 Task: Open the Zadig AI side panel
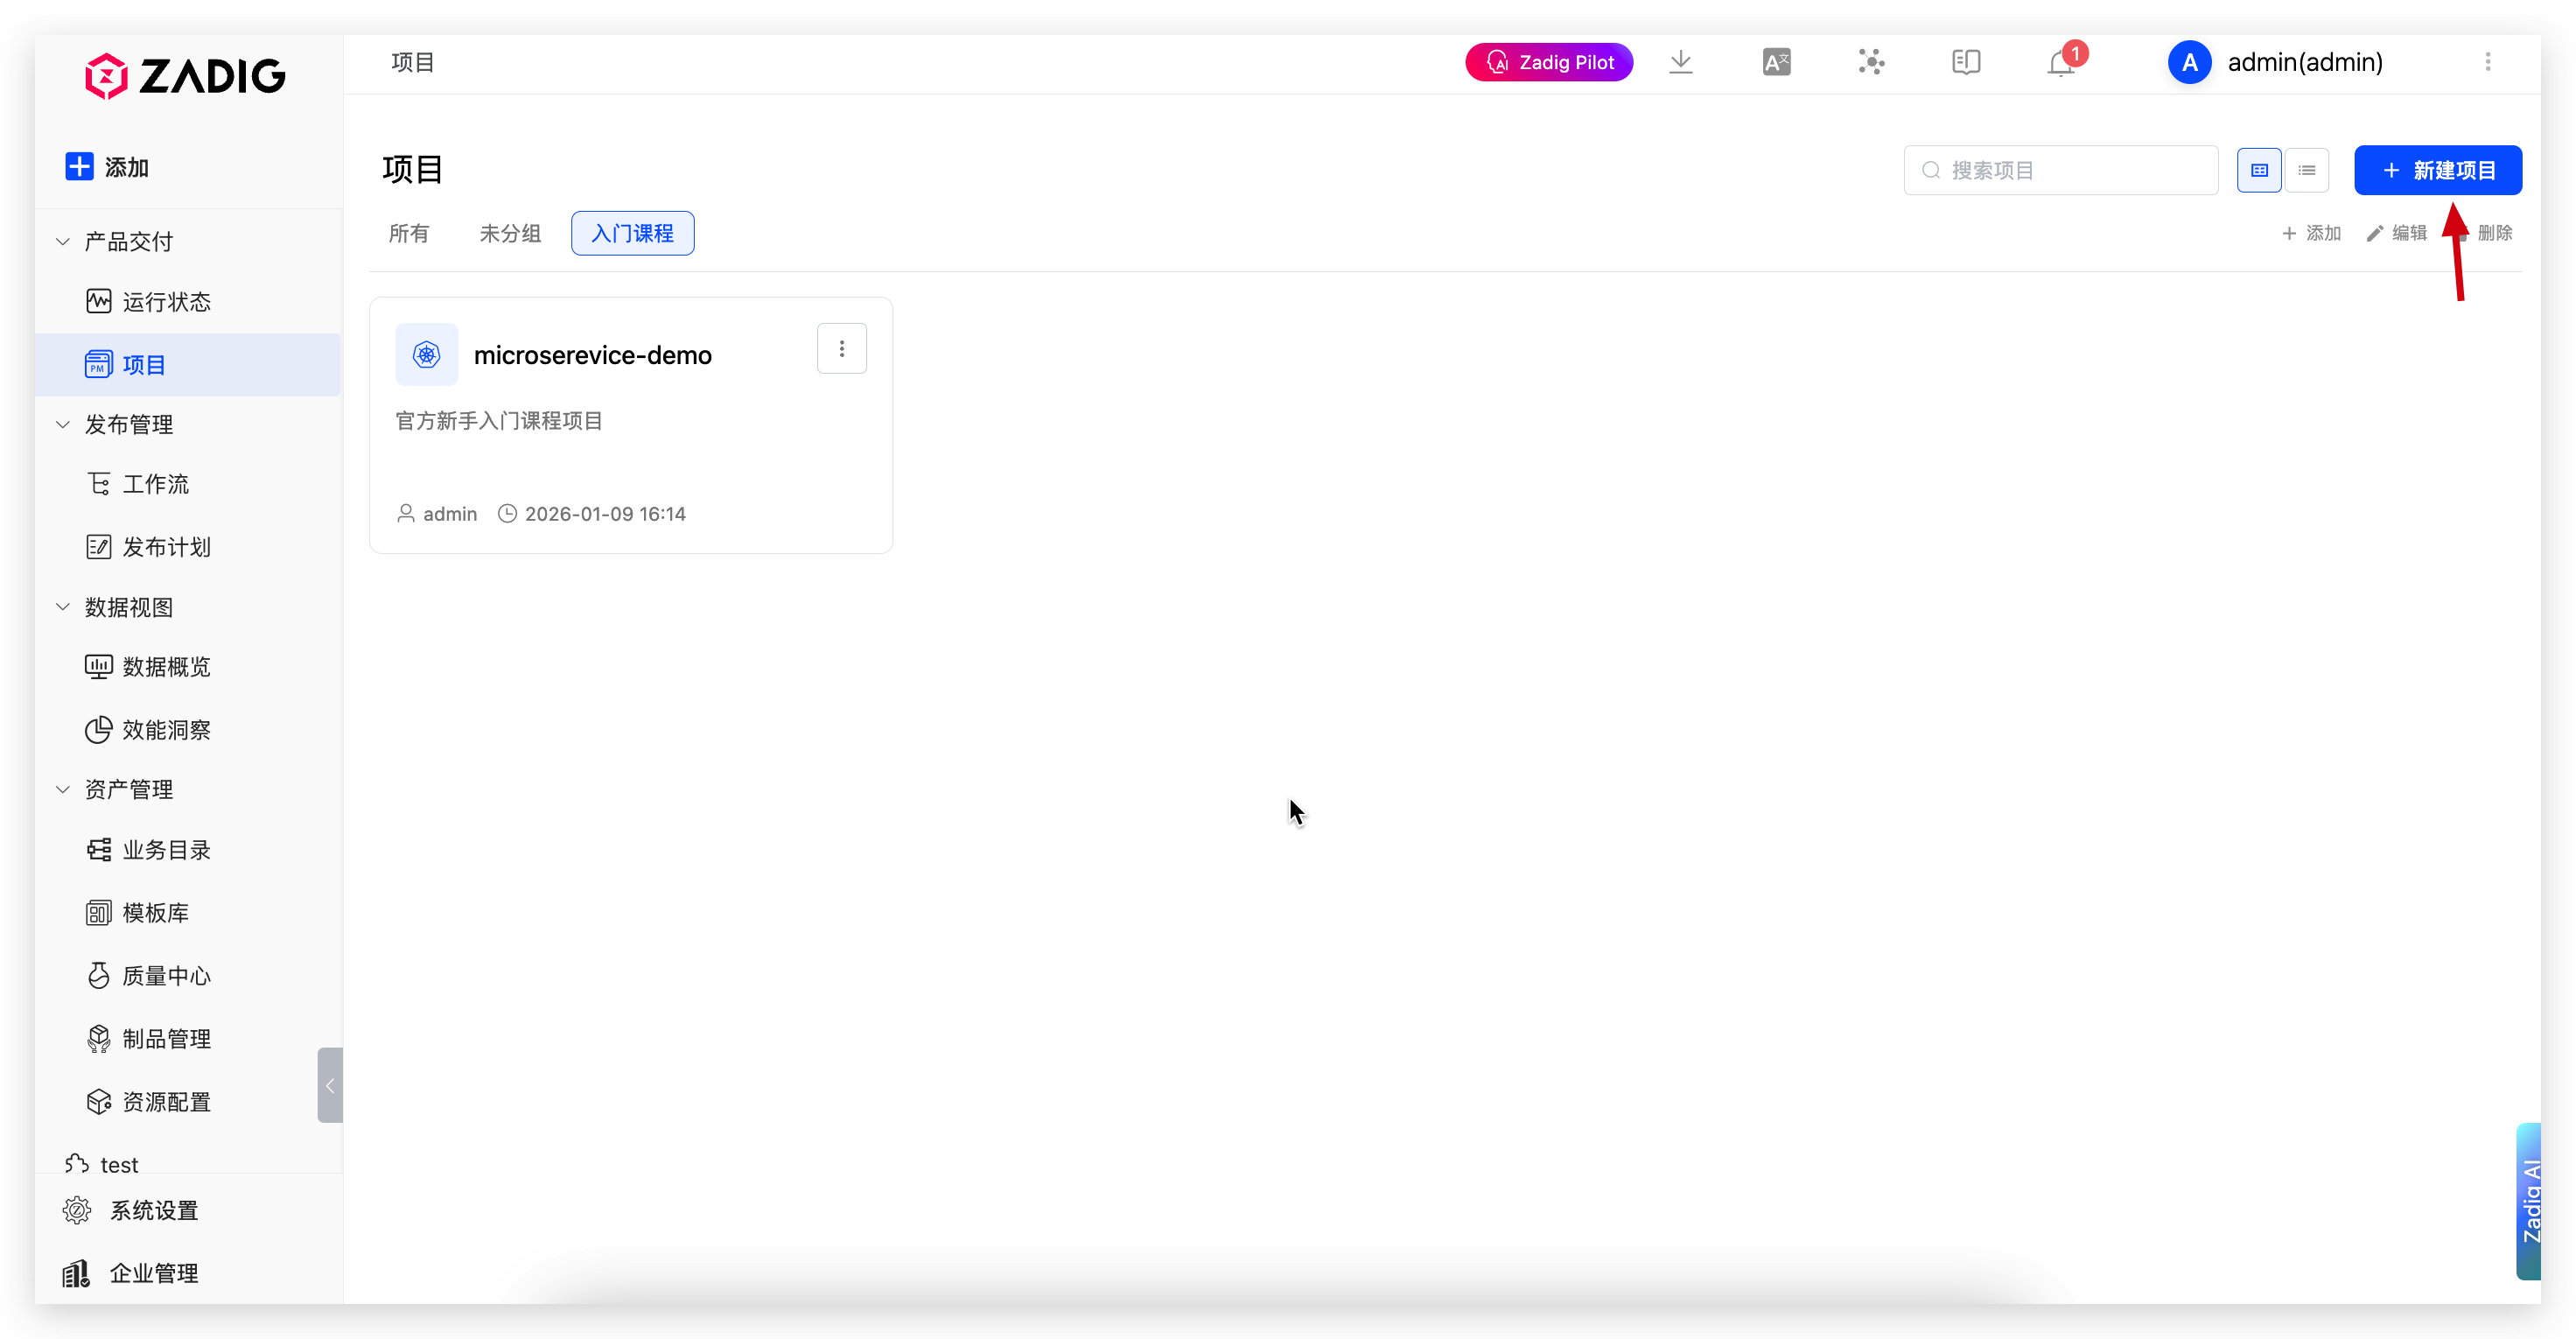(x=2530, y=1200)
